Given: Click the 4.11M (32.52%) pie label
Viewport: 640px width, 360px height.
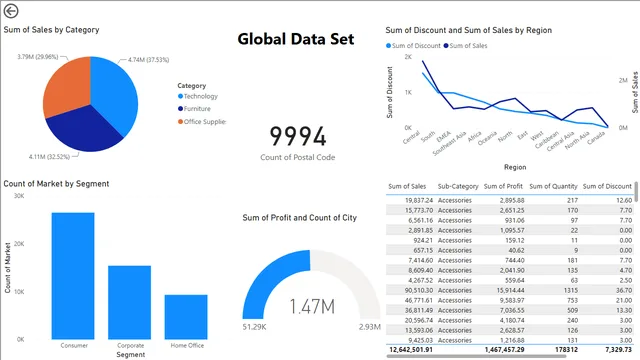Looking at the screenshot, I should [49, 157].
